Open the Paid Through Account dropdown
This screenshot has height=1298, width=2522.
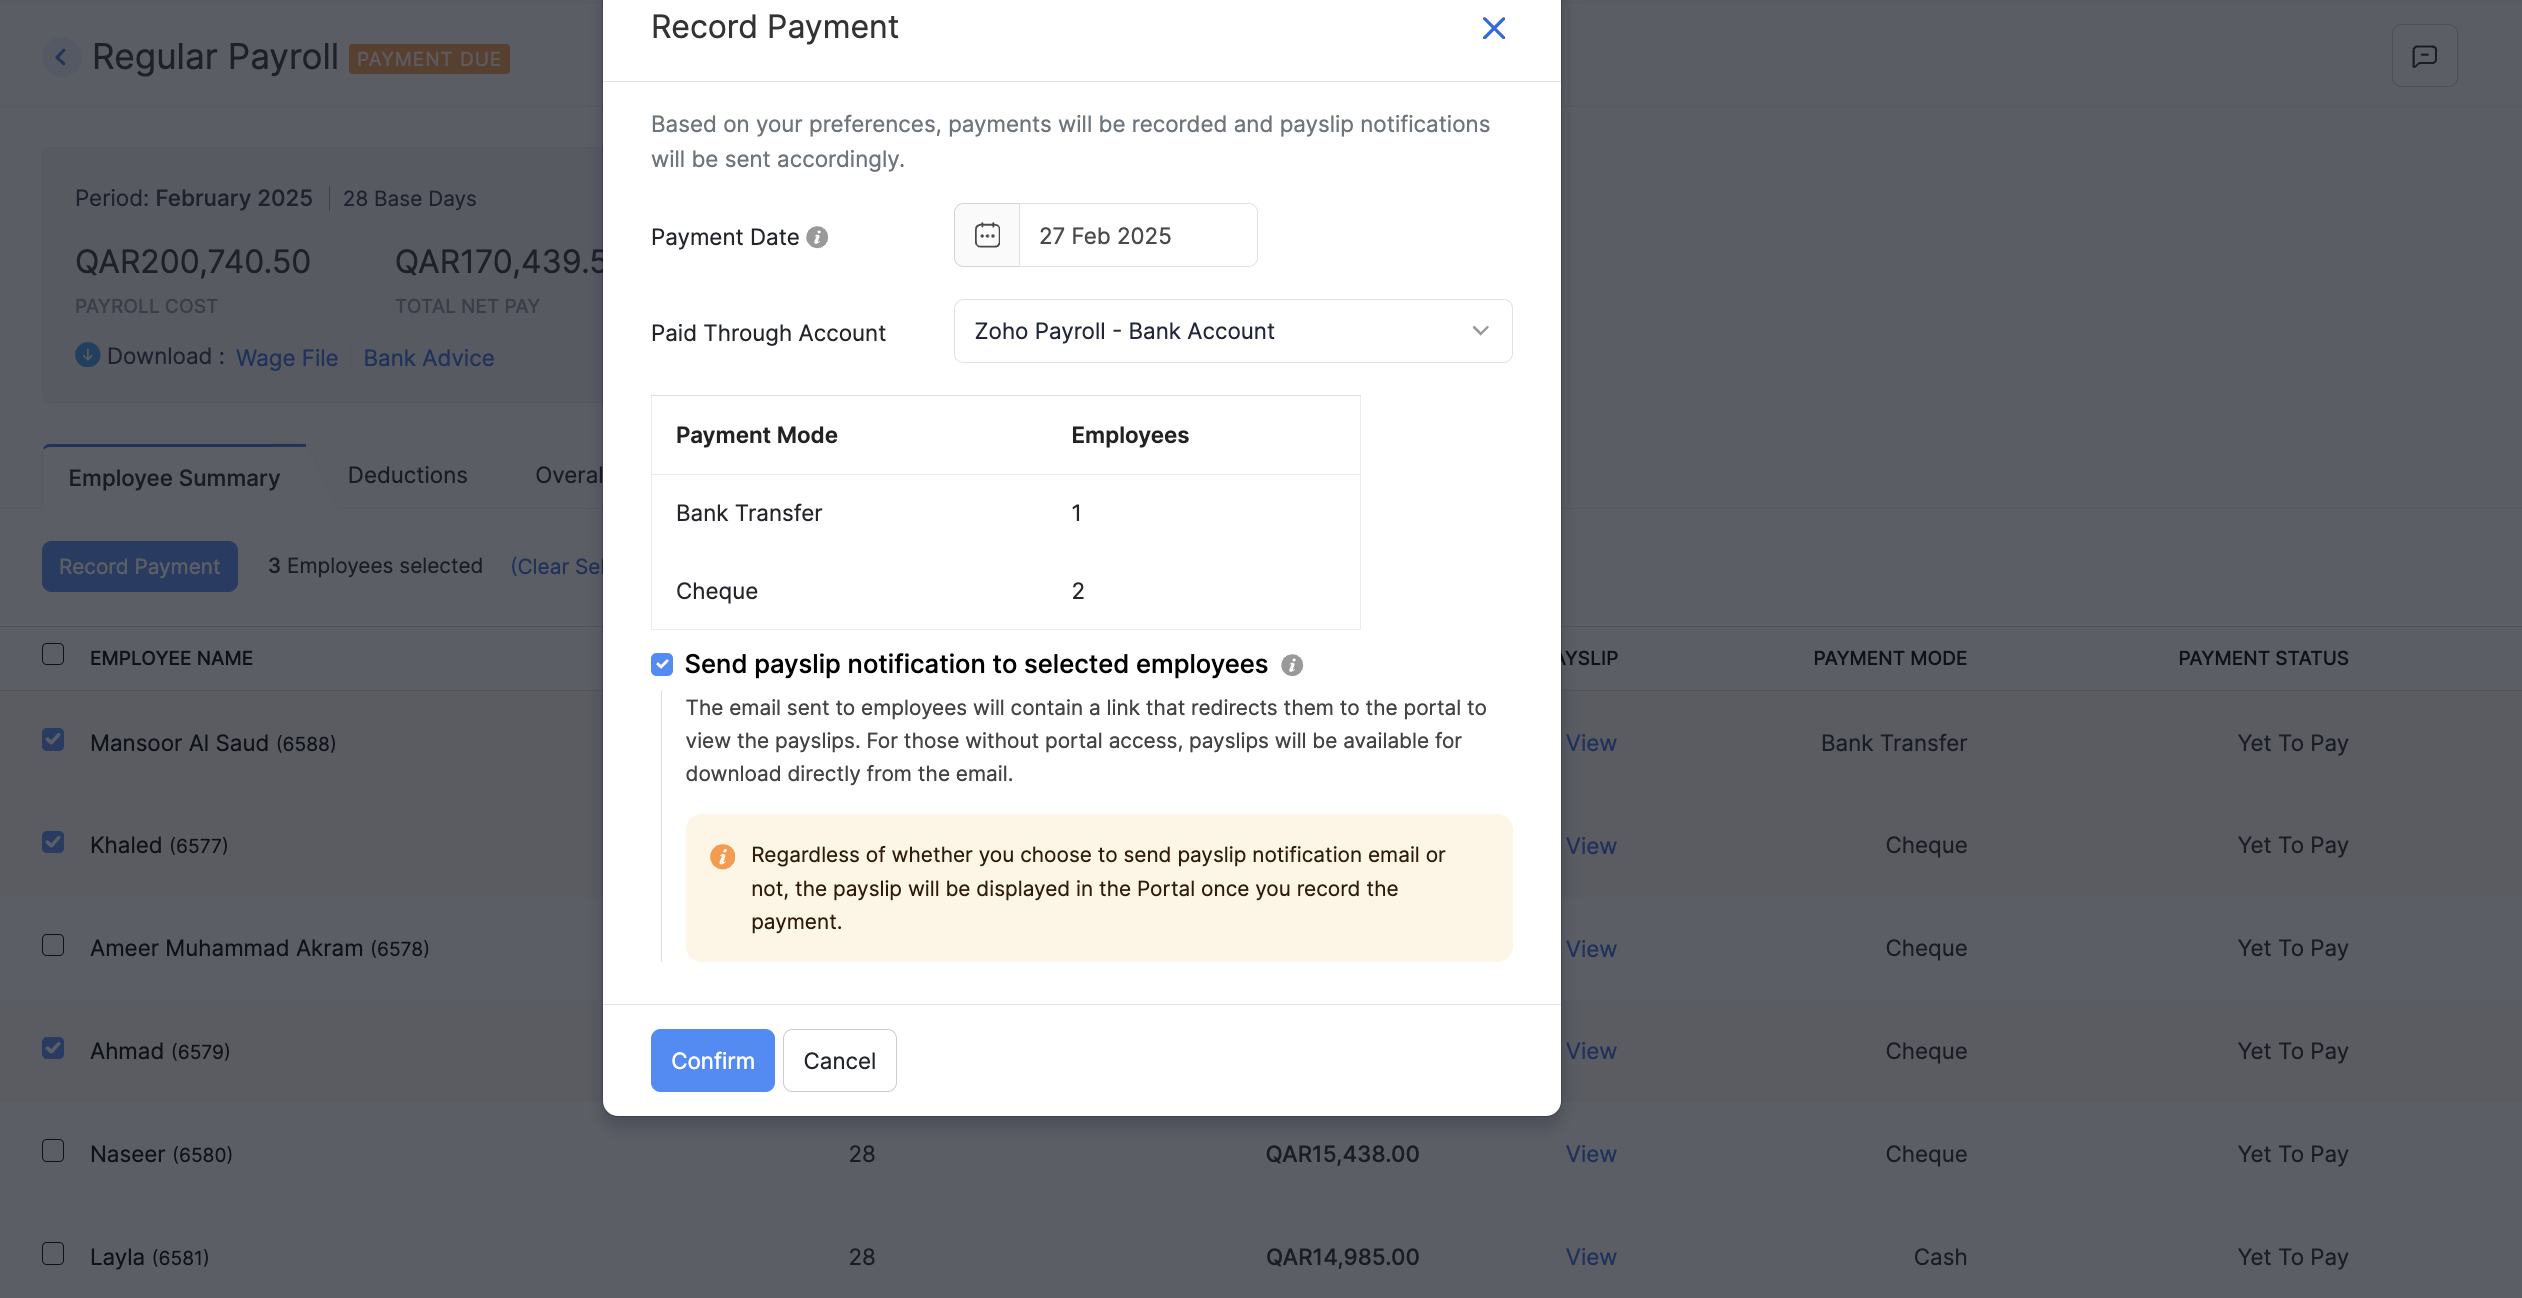tap(1232, 331)
